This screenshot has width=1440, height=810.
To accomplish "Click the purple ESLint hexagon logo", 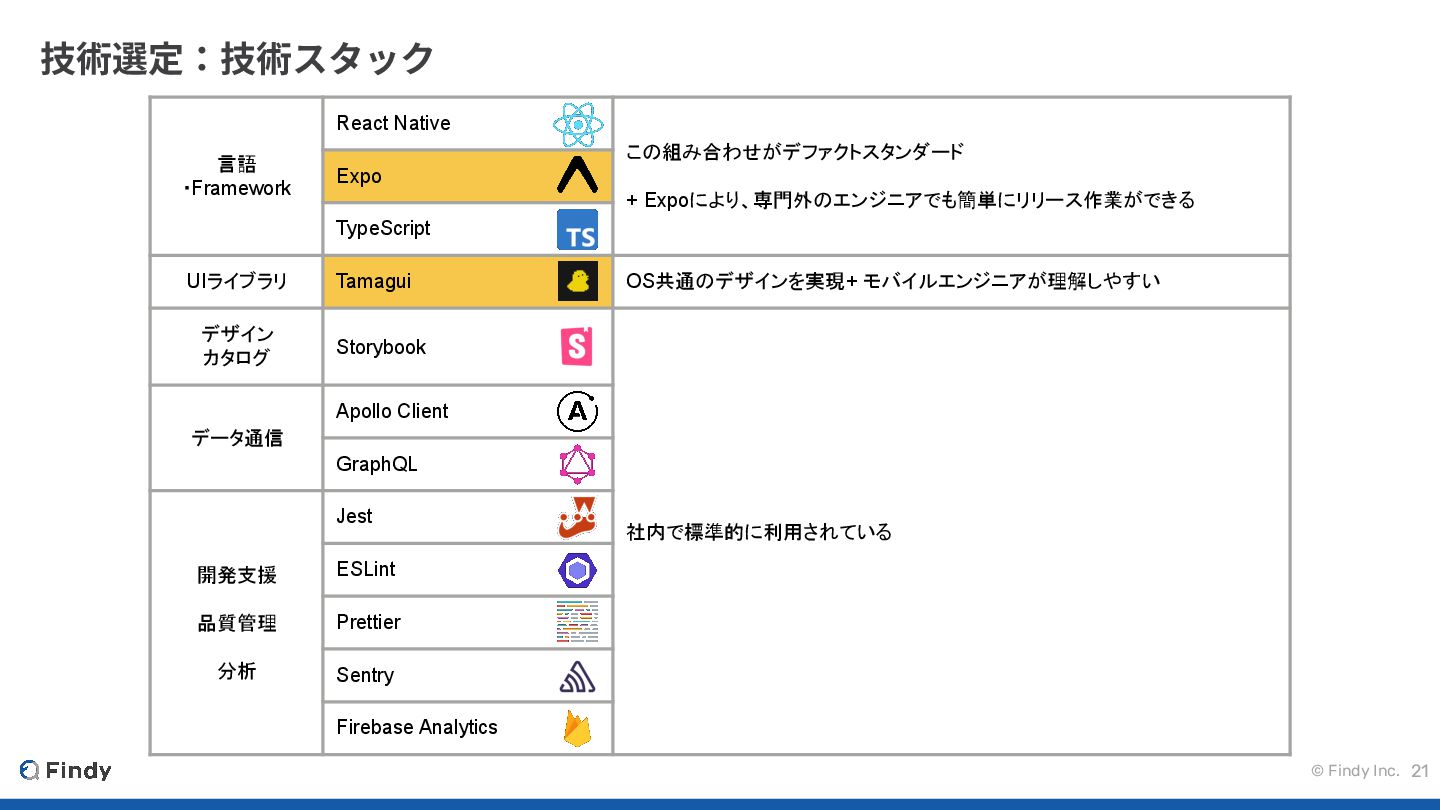I will pos(577,570).
